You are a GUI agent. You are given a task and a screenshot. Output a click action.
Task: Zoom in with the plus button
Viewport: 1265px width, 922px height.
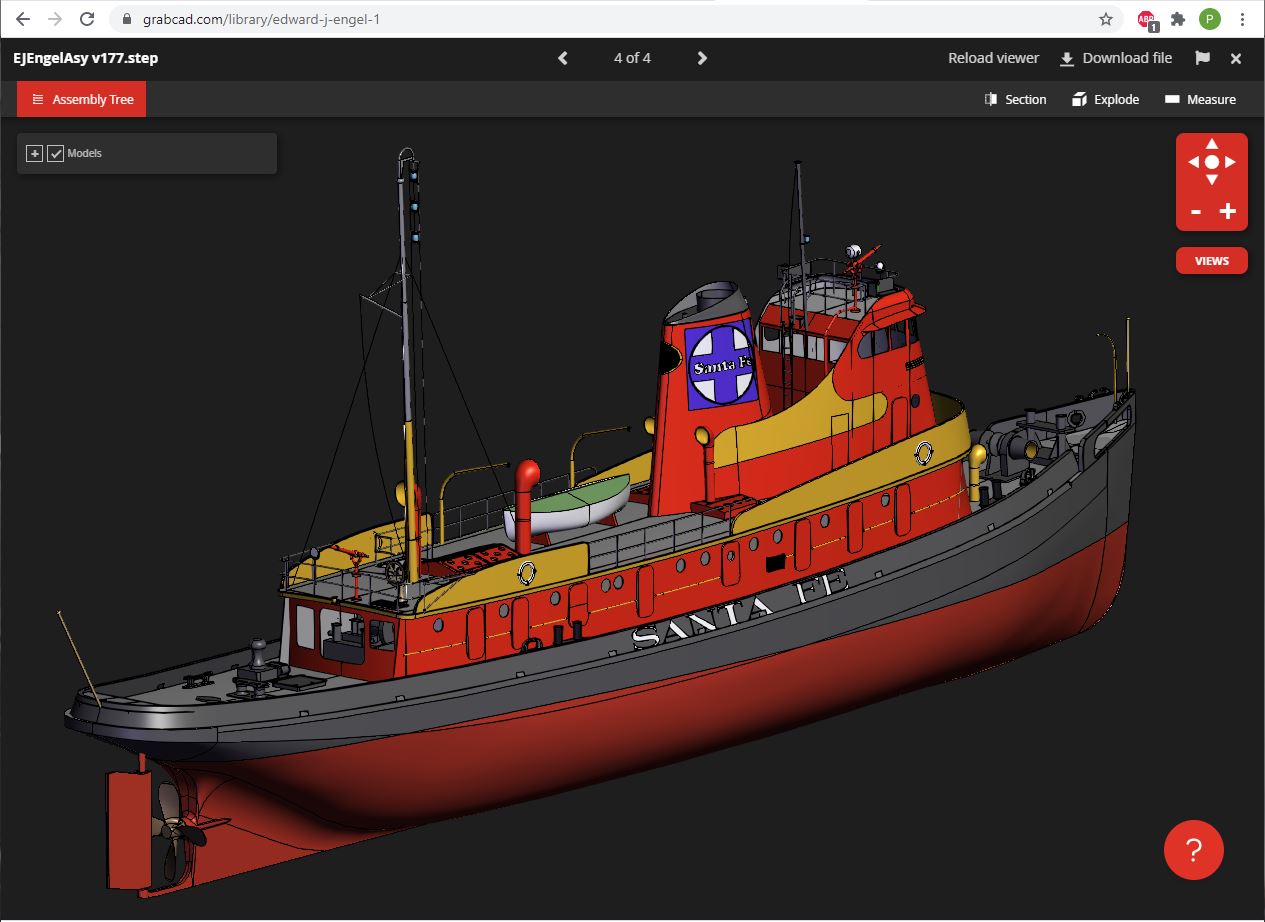(x=1228, y=211)
